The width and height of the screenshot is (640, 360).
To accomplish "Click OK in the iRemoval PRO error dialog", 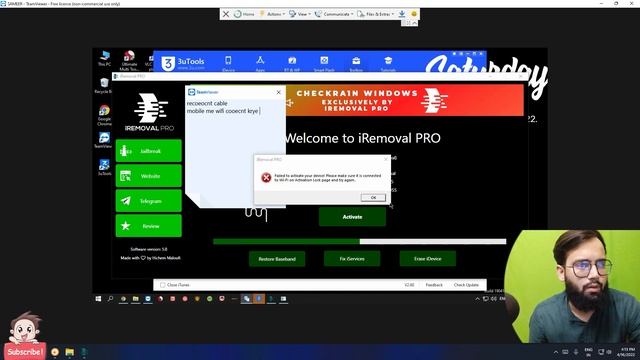I will tap(373, 198).
